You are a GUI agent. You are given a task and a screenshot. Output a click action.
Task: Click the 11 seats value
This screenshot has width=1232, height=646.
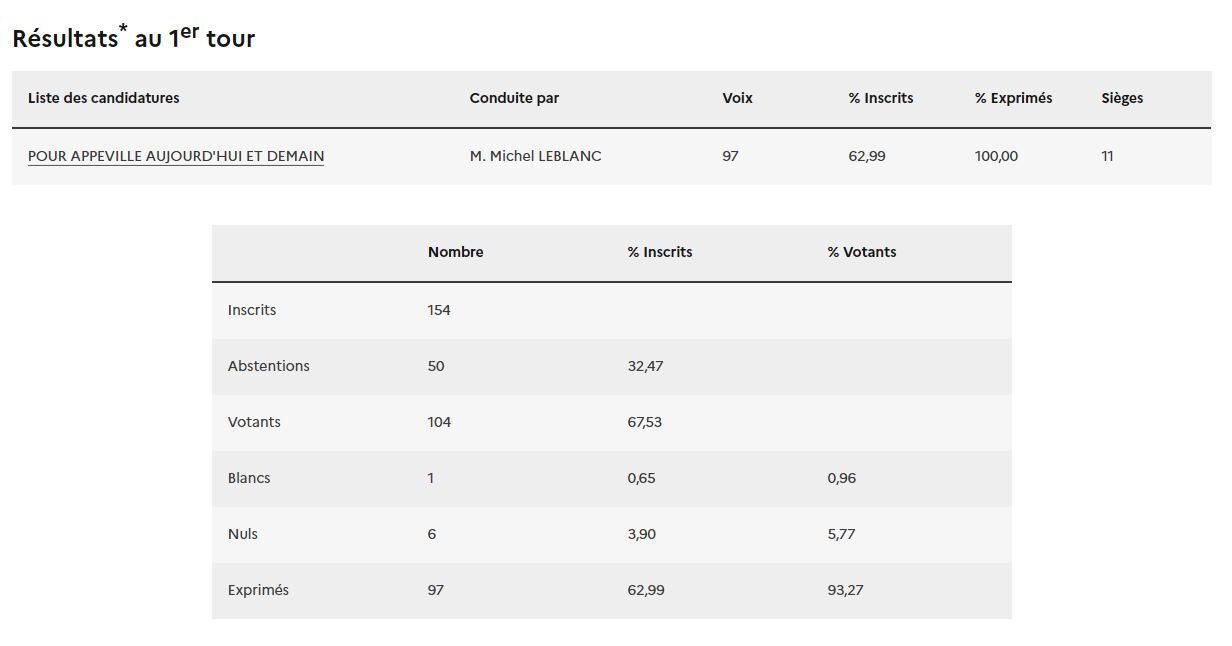[x=1107, y=156]
